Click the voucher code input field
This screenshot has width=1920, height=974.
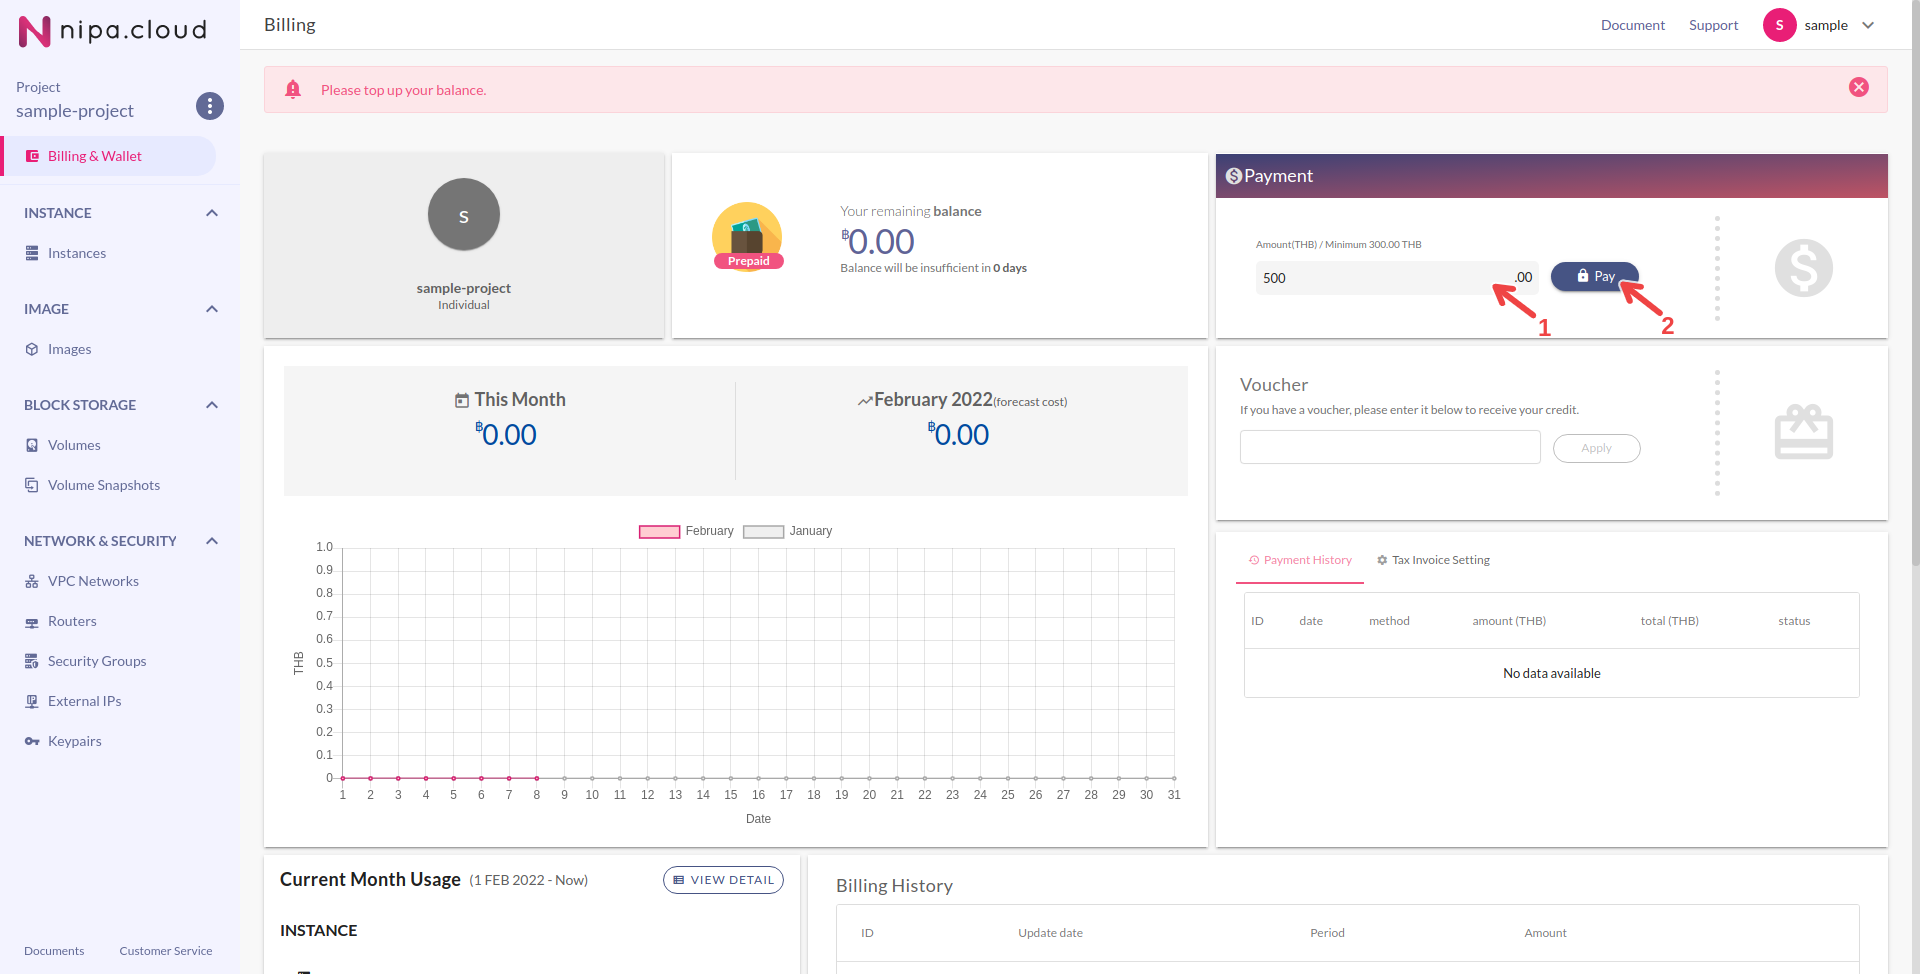coord(1389,447)
